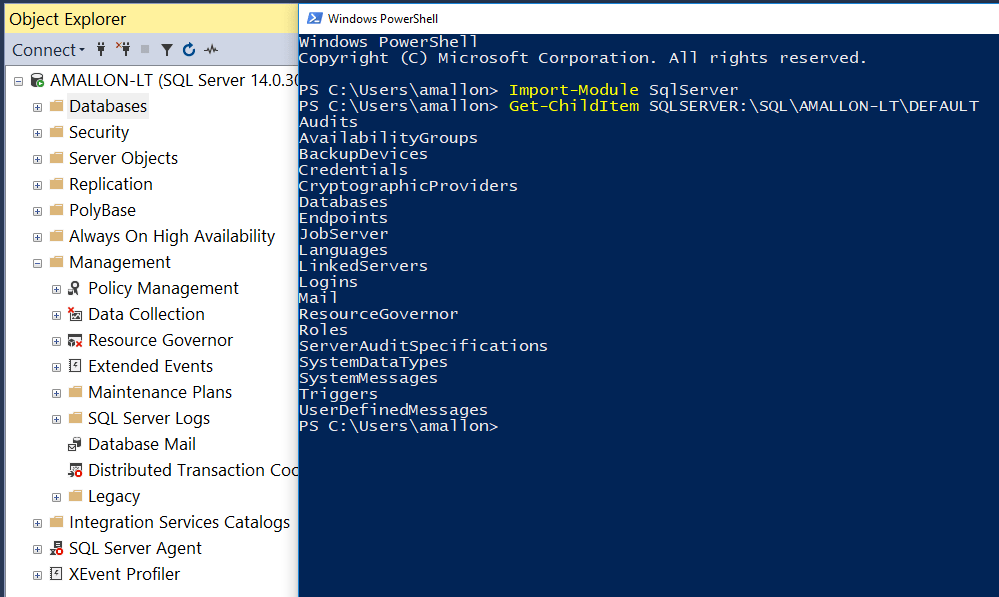Click the Filter icon in Object Explorer toolbar

[168, 49]
